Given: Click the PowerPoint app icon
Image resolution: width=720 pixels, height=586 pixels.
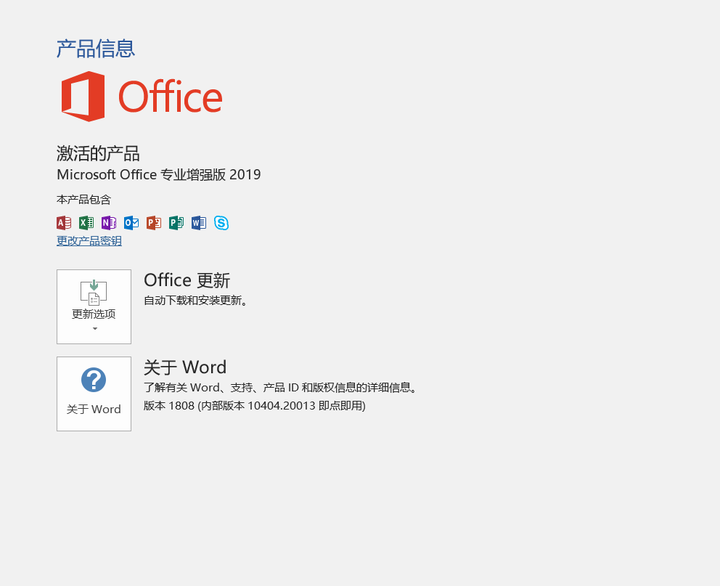Looking at the screenshot, I should [x=154, y=223].
